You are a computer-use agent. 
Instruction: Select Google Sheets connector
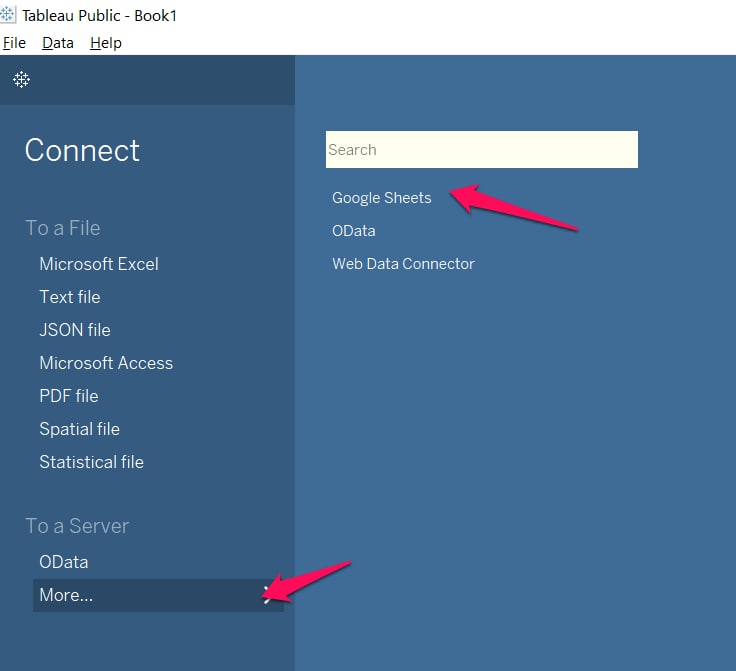382,198
